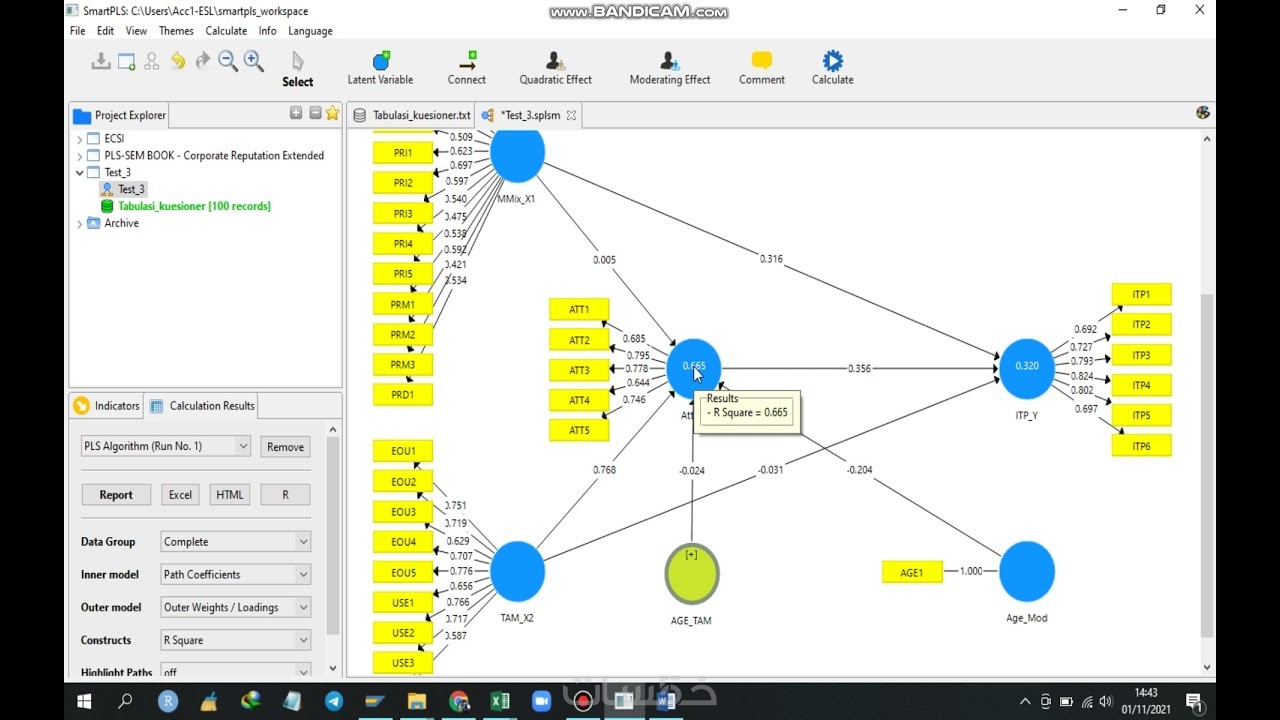Viewport: 1280px width, 720px height.
Task: Collapse the Test_3 project node
Action: click(x=80, y=173)
